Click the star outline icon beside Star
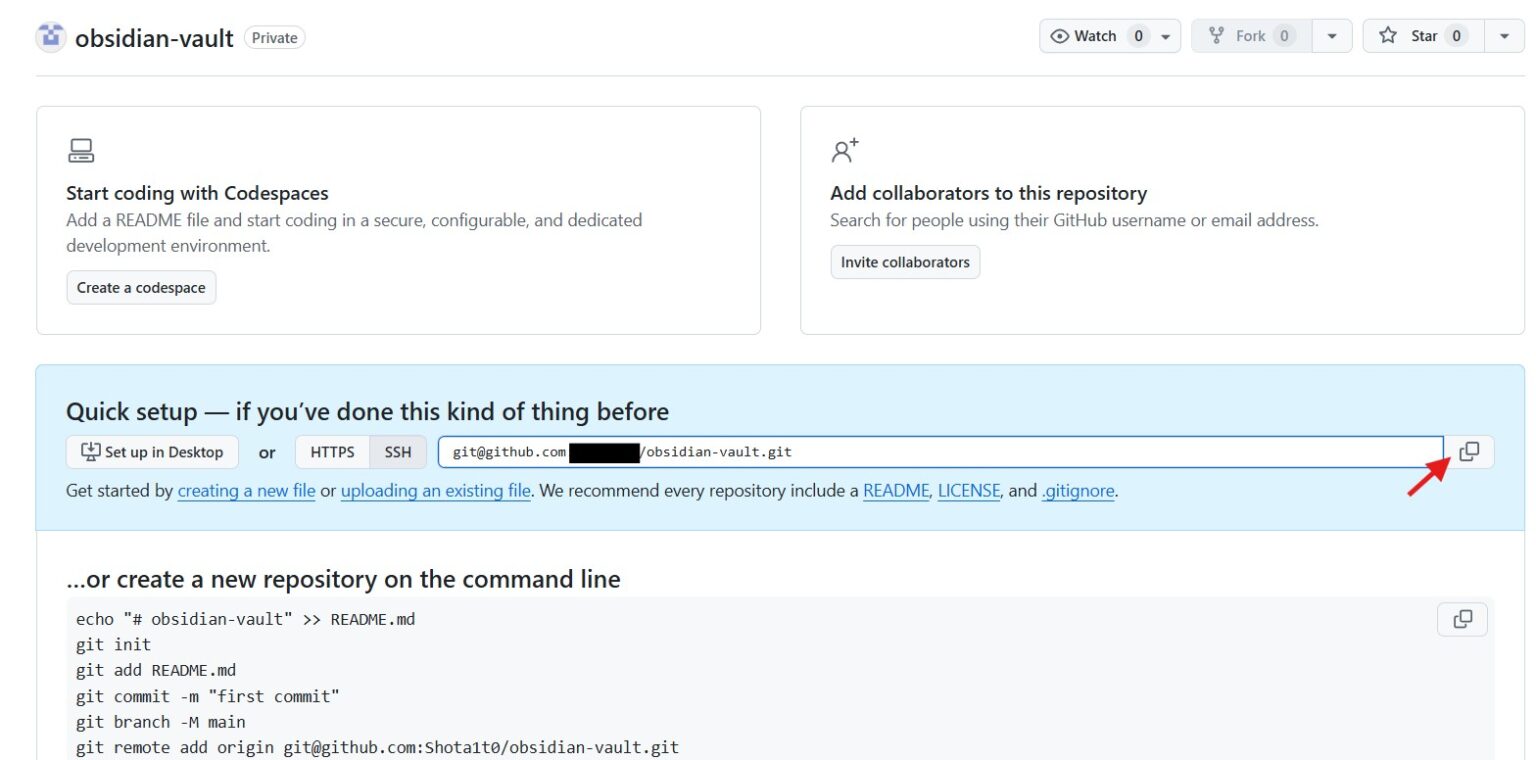The image size is (1536, 760). coord(1389,35)
